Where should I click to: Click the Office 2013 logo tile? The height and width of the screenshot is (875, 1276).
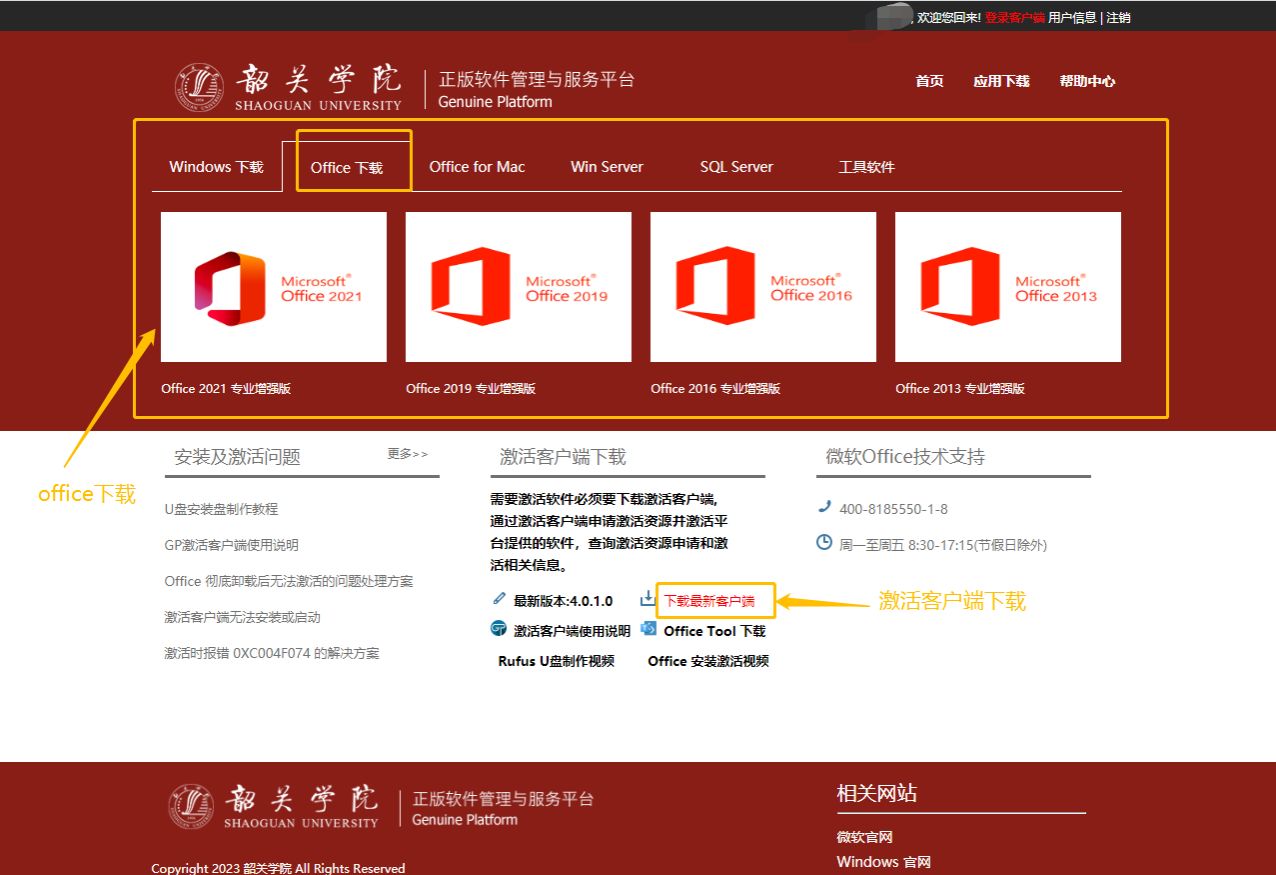pos(1007,287)
